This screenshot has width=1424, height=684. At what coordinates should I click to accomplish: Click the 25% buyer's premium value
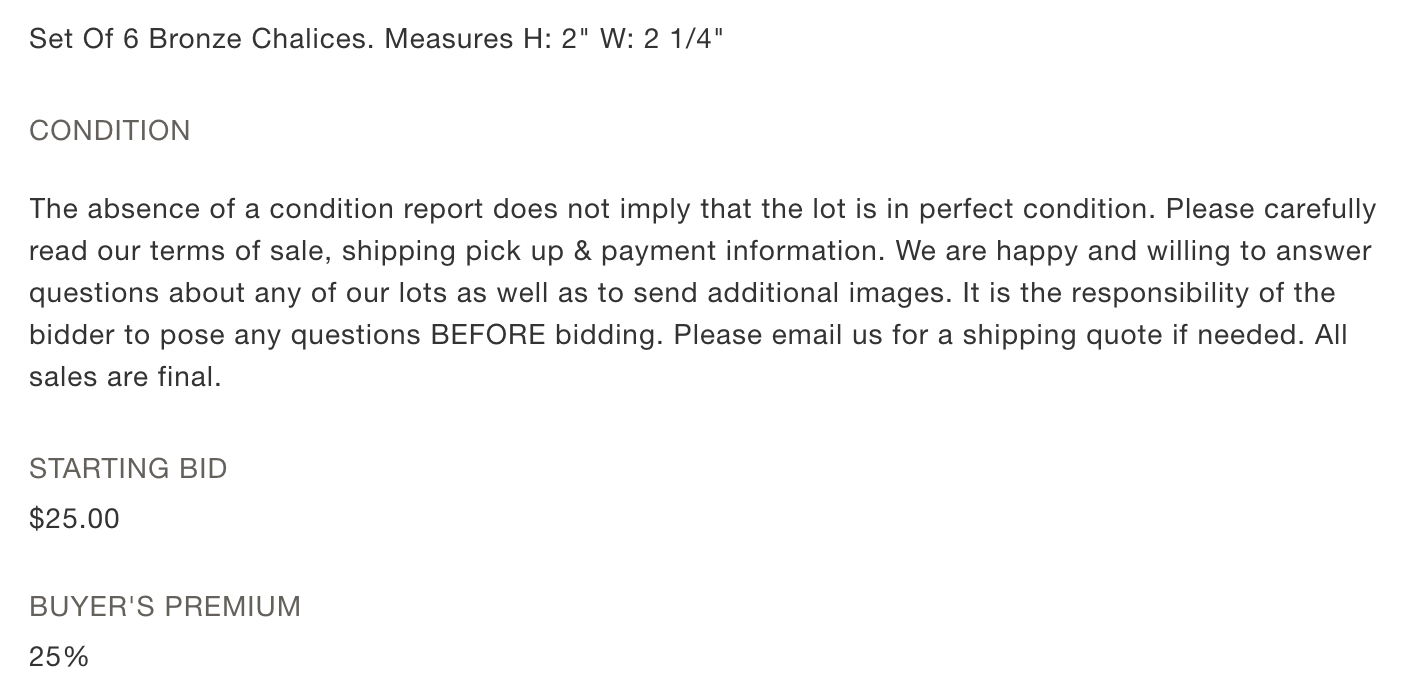click(x=59, y=656)
